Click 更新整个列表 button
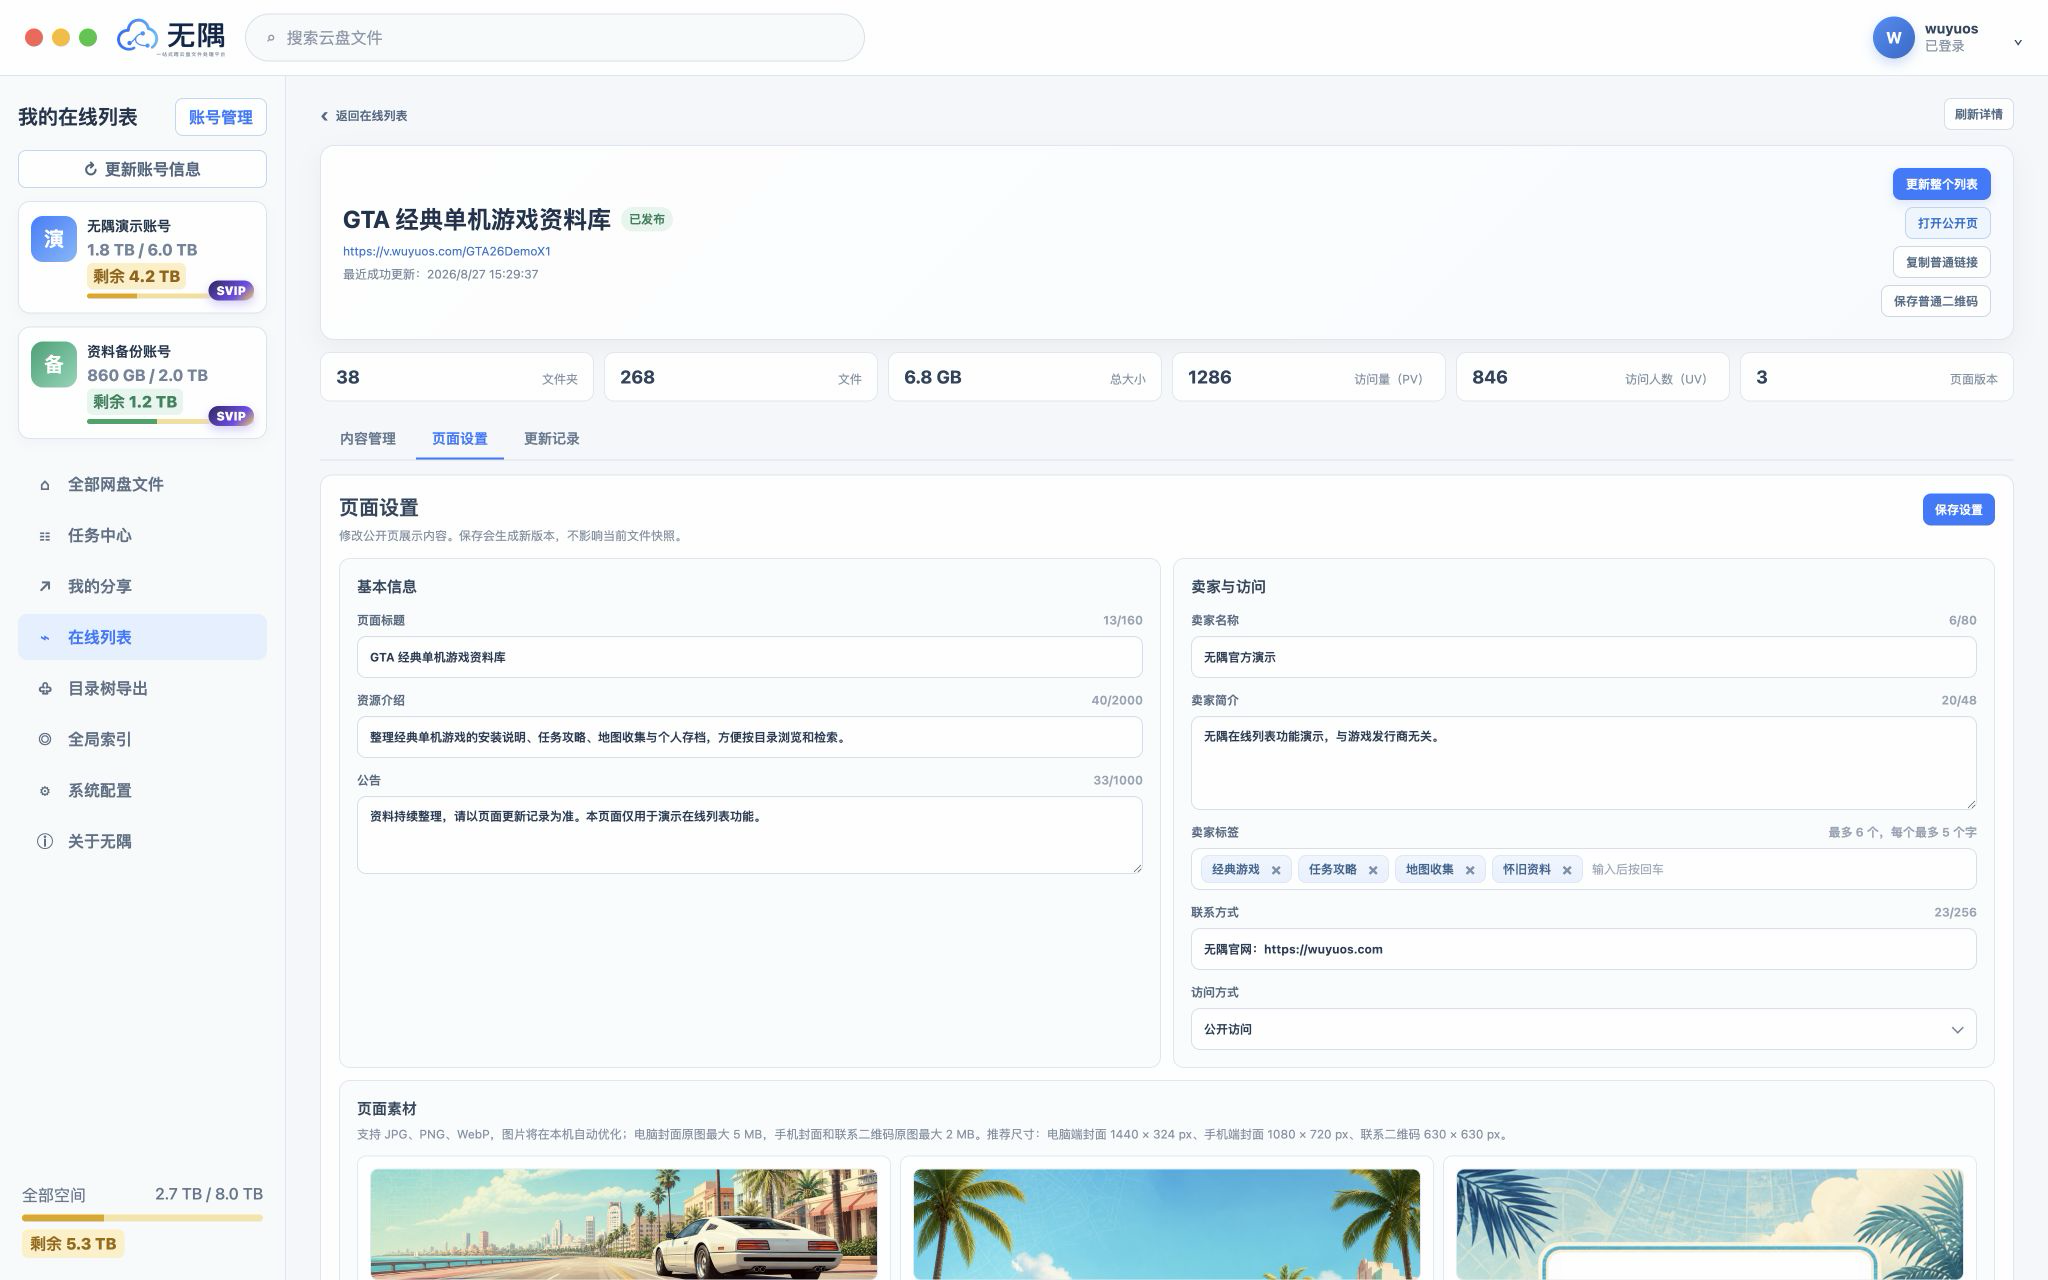This screenshot has width=2048, height=1280. tap(1941, 184)
